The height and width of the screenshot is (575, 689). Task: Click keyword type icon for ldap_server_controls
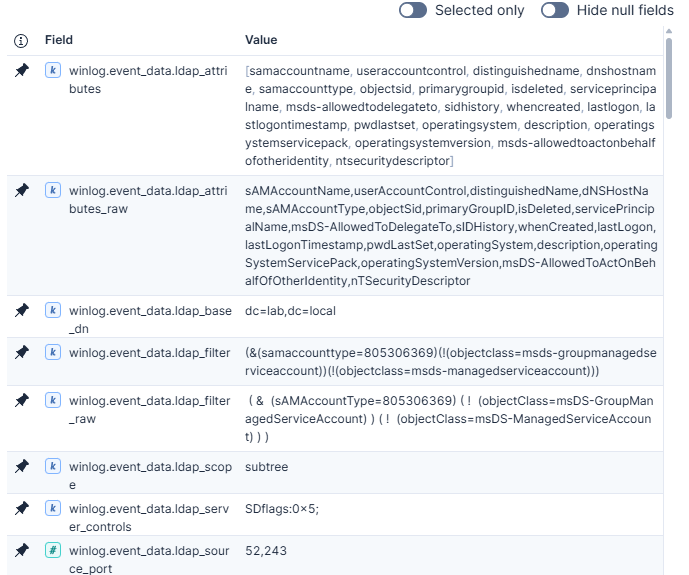coord(53,508)
